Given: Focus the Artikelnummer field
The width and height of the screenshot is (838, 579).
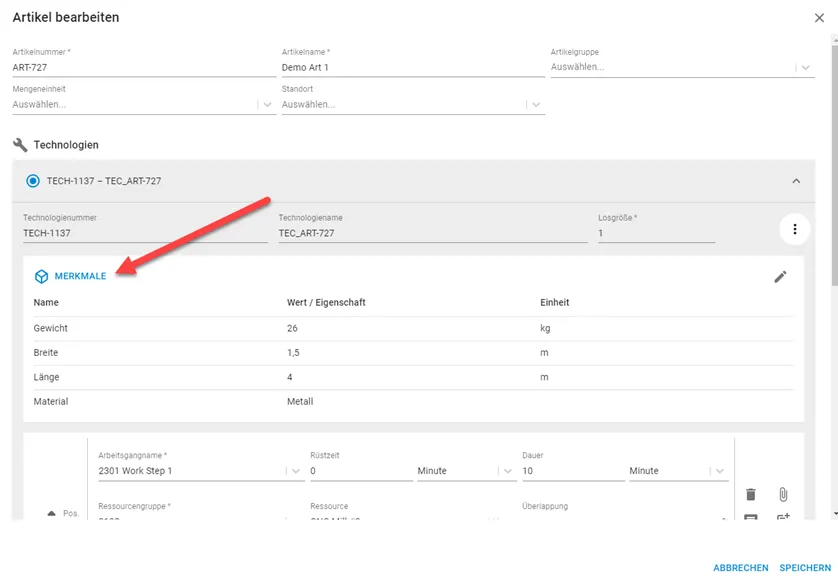Looking at the screenshot, I should point(144,68).
